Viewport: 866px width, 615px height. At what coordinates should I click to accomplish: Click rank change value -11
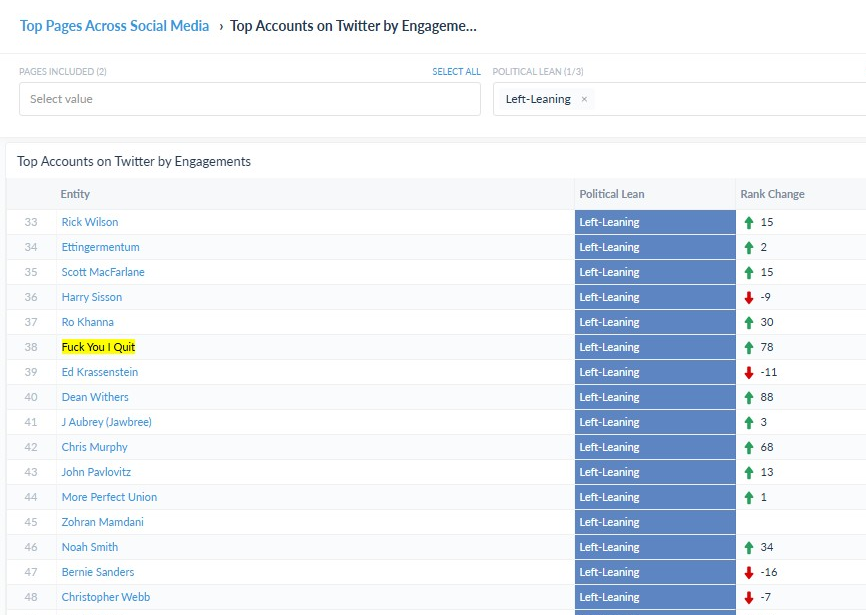pyautogui.click(x=768, y=372)
